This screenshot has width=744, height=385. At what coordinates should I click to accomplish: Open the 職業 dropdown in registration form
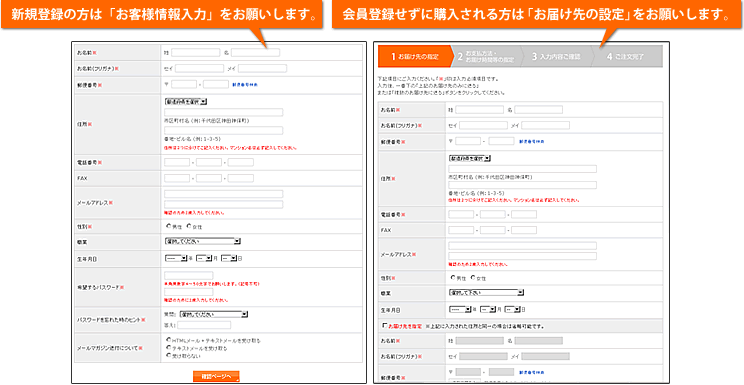tap(203, 241)
